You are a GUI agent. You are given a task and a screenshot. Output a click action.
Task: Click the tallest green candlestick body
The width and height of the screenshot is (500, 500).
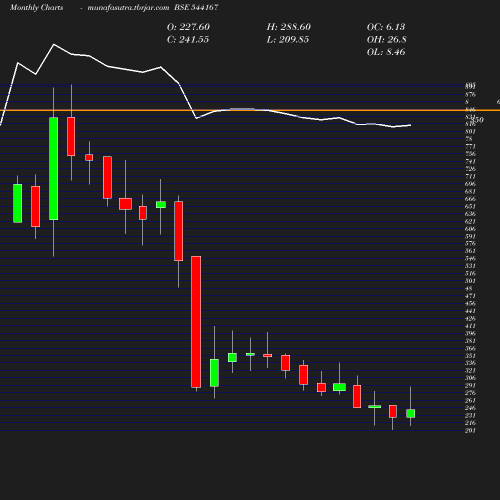tap(54, 168)
